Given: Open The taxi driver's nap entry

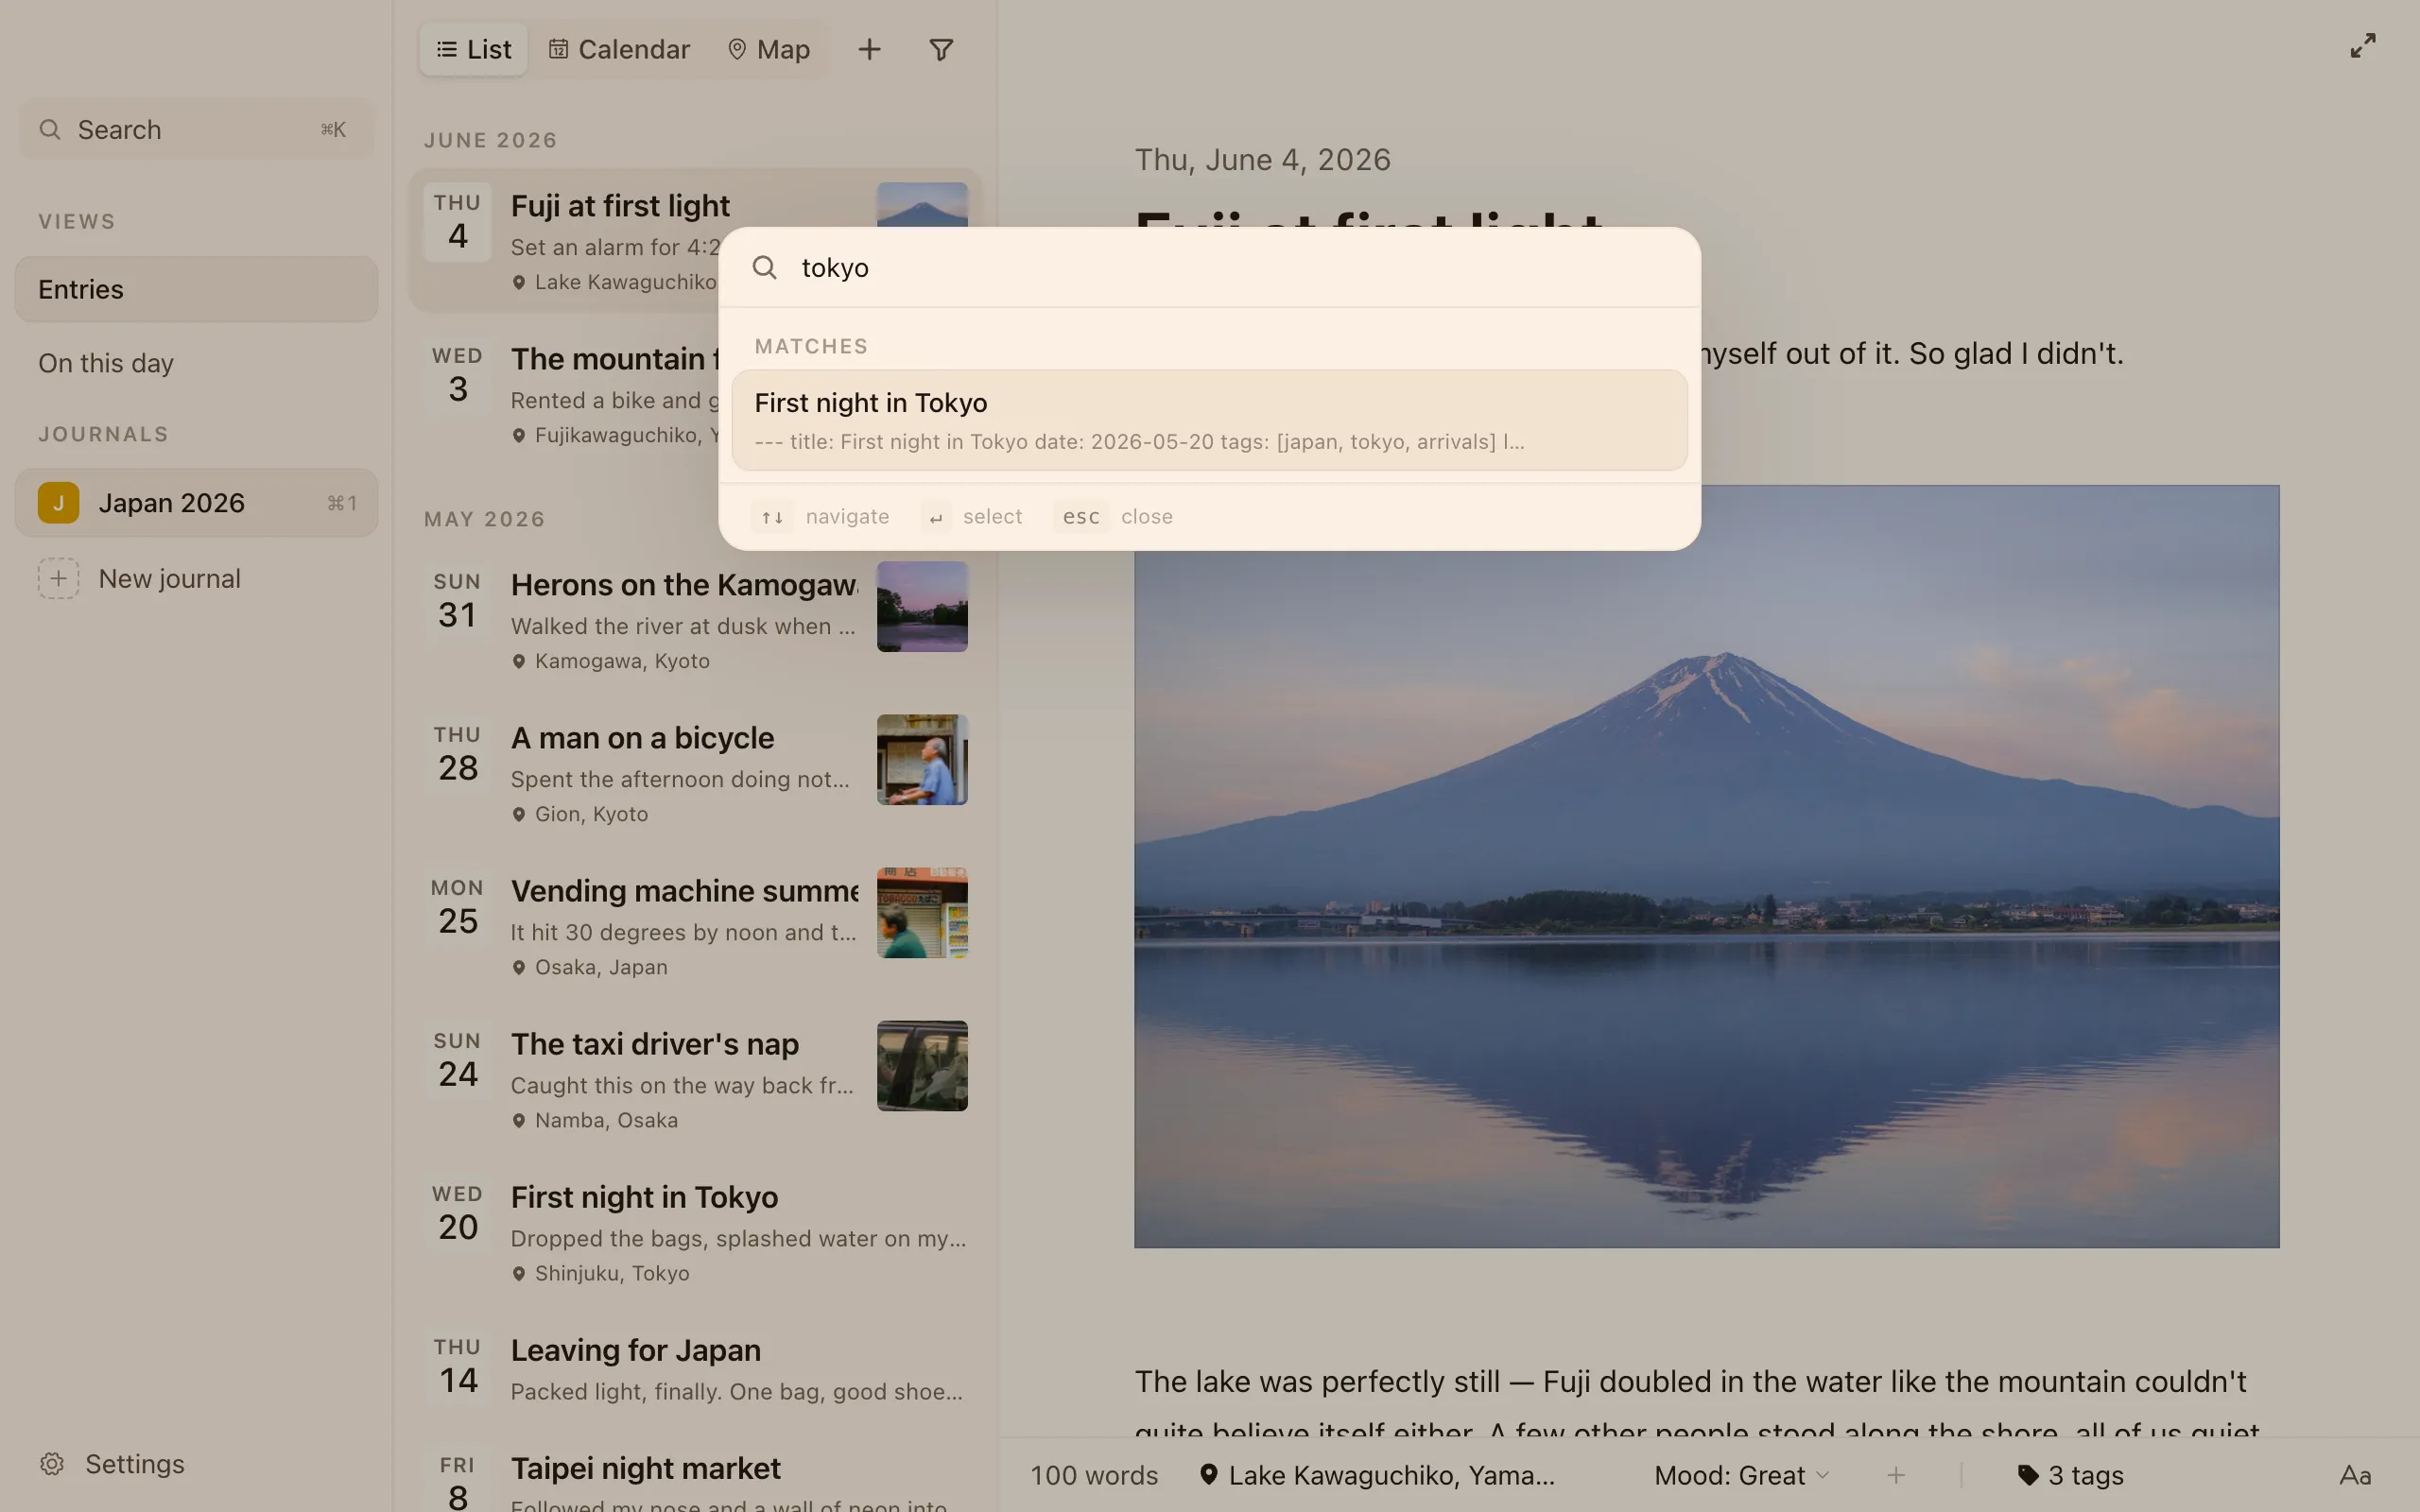Looking at the screenshot, I should click(695, 1078).
